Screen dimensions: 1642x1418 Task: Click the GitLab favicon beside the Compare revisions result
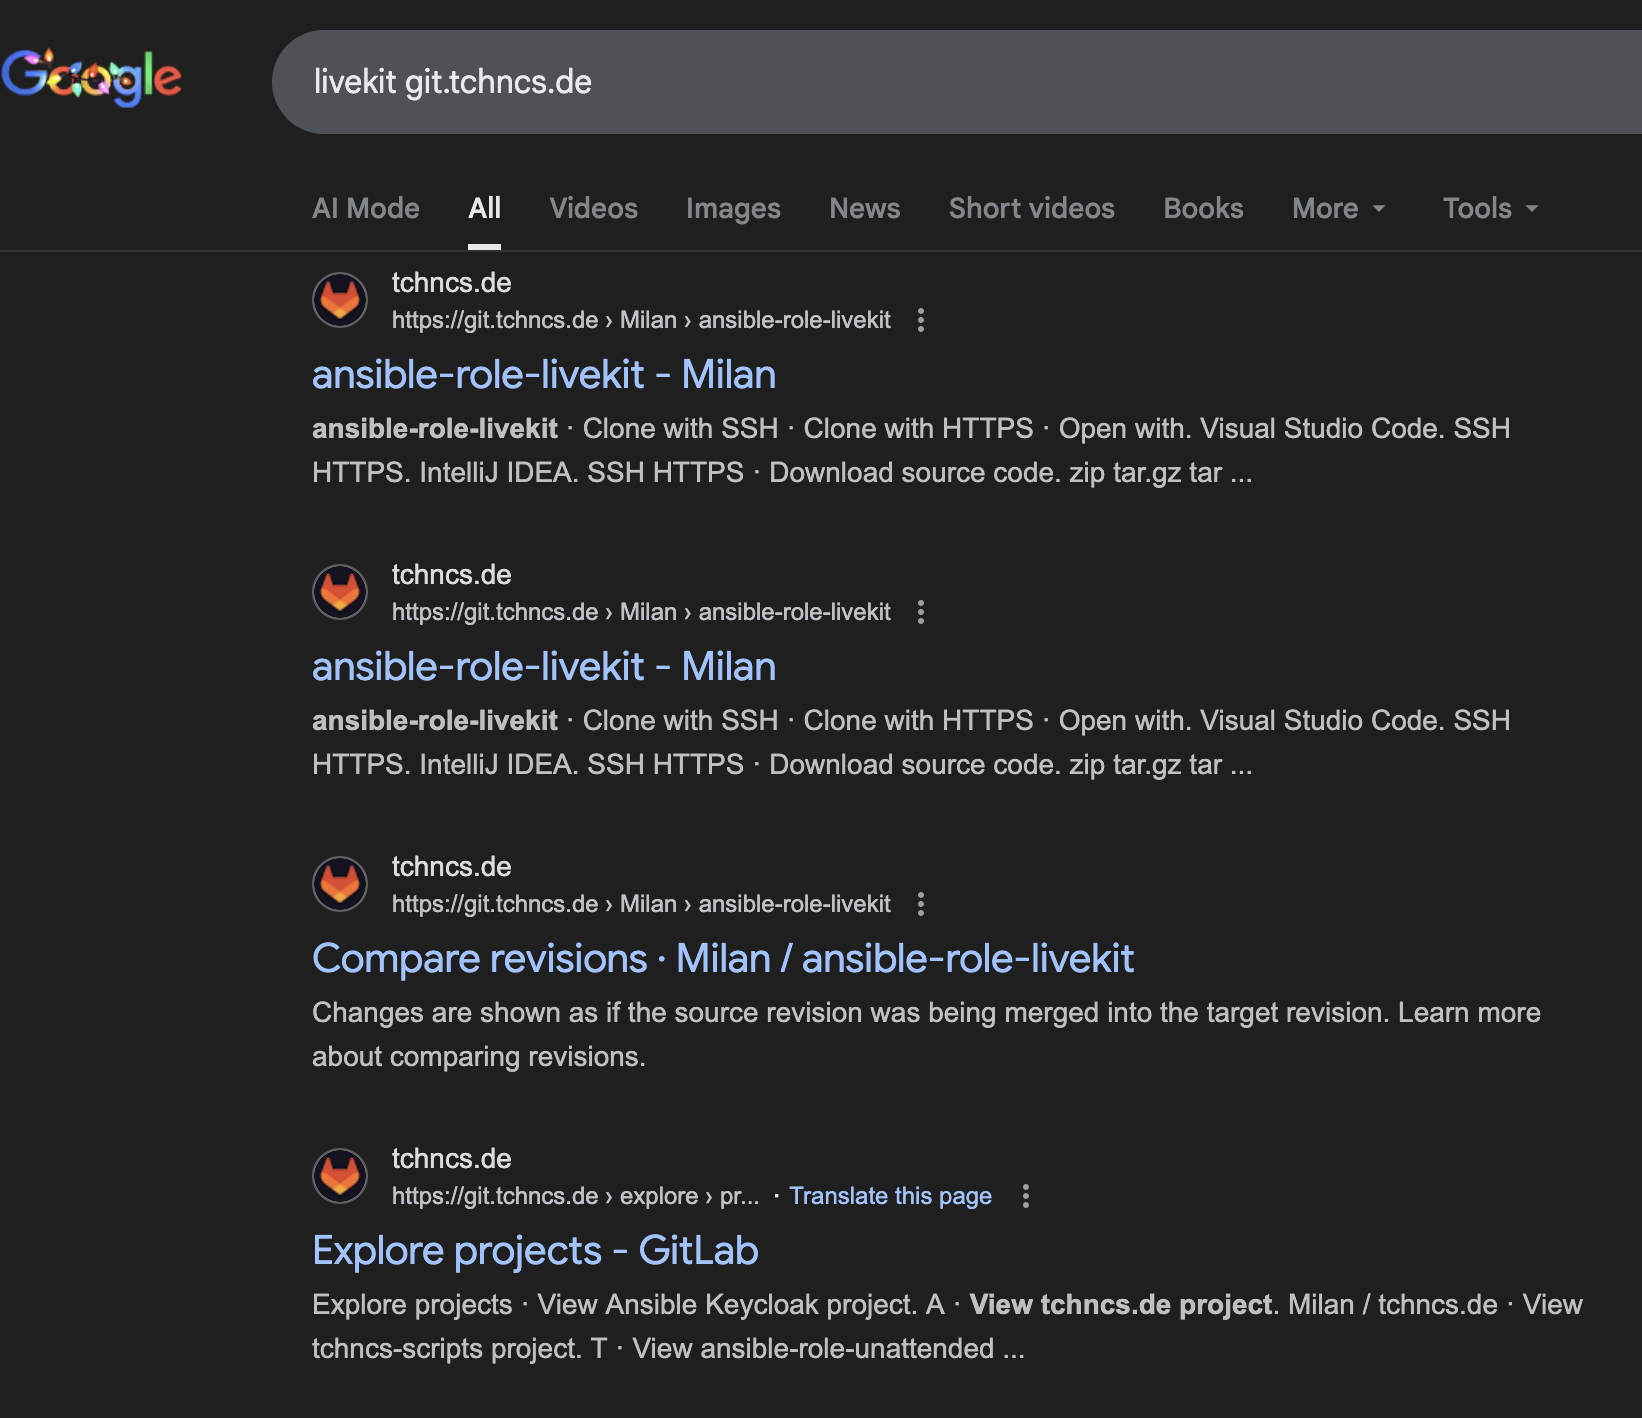click(340, 884)
